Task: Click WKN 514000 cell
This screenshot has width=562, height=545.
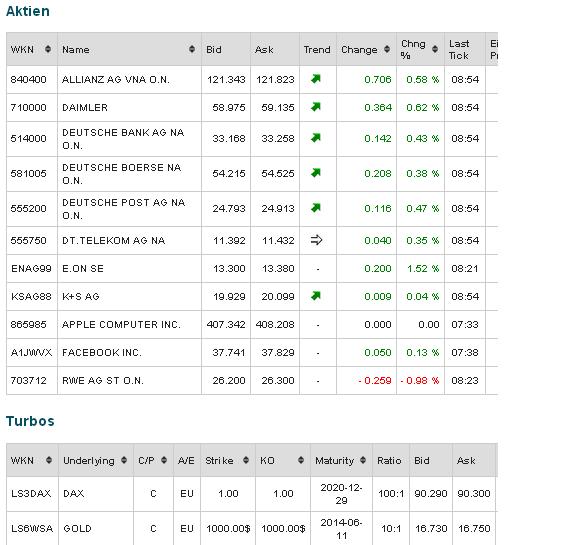Action: pos(32,139)
